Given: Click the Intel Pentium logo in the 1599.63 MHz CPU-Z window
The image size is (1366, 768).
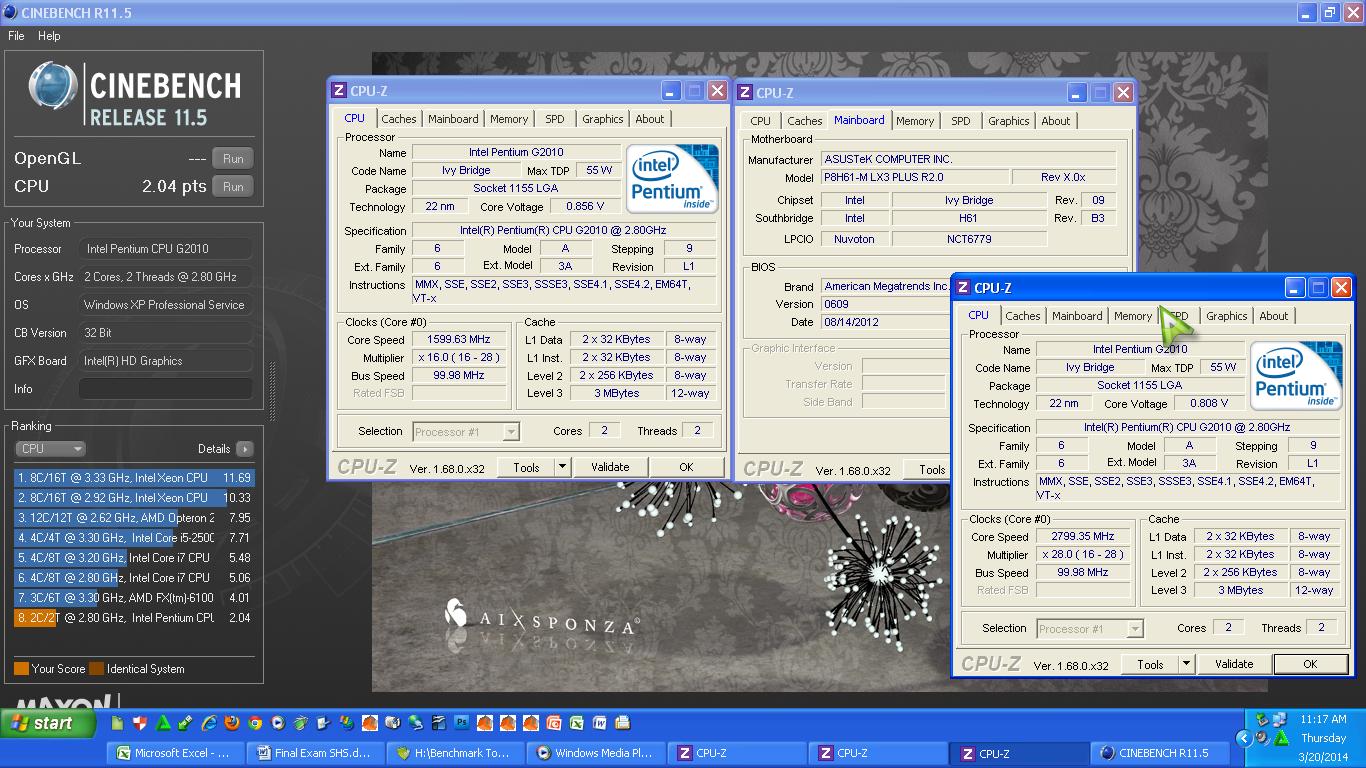Looking at the screenshot, I should (672, 178).
